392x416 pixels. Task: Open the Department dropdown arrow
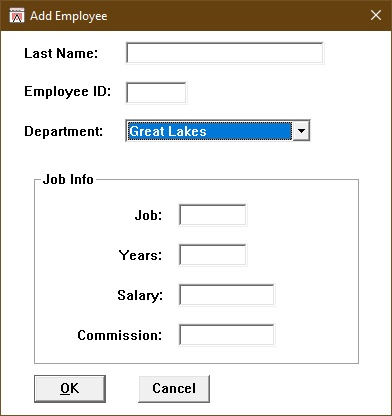301,131
